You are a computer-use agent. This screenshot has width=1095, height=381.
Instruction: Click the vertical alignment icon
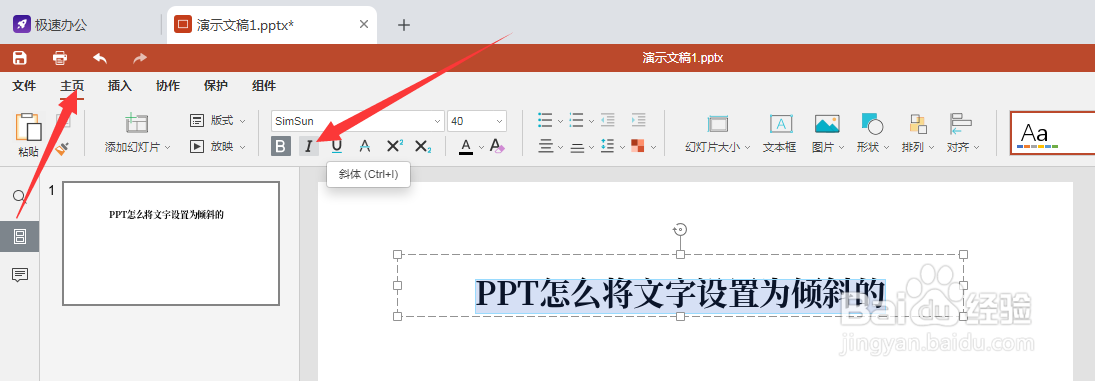click(576, 147)
